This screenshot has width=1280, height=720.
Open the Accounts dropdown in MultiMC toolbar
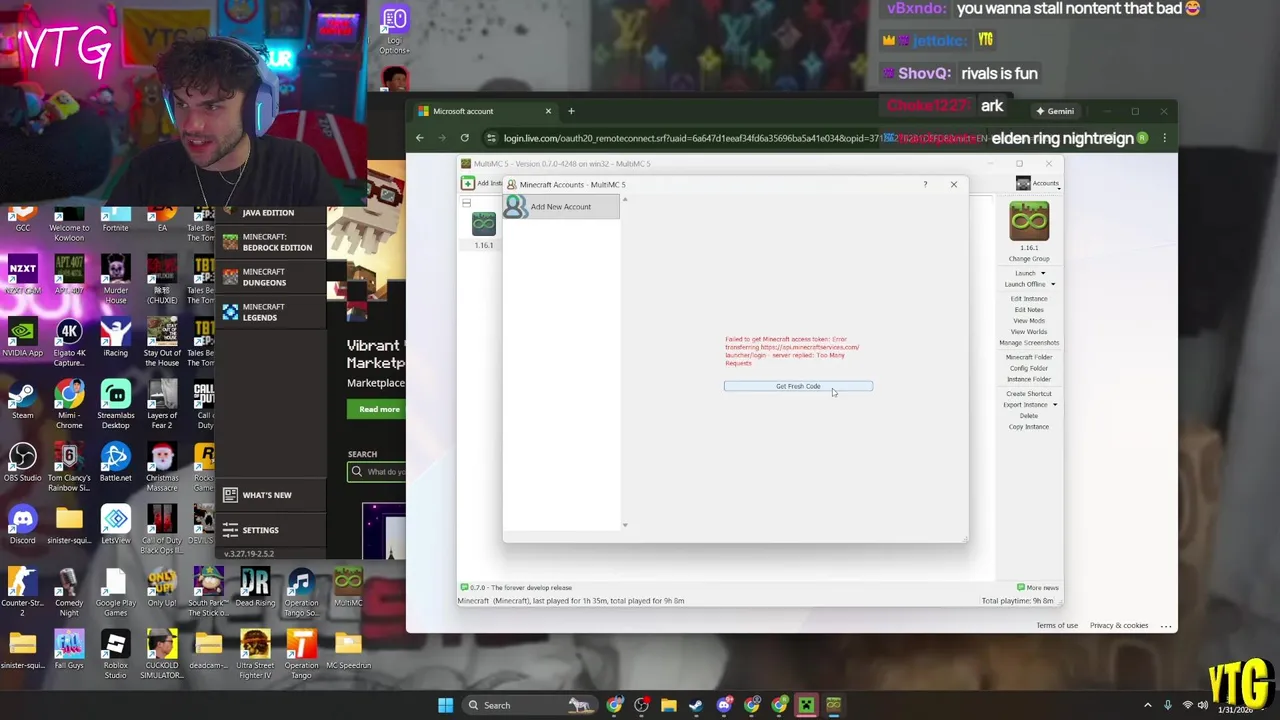click(x=1038, y=183)
